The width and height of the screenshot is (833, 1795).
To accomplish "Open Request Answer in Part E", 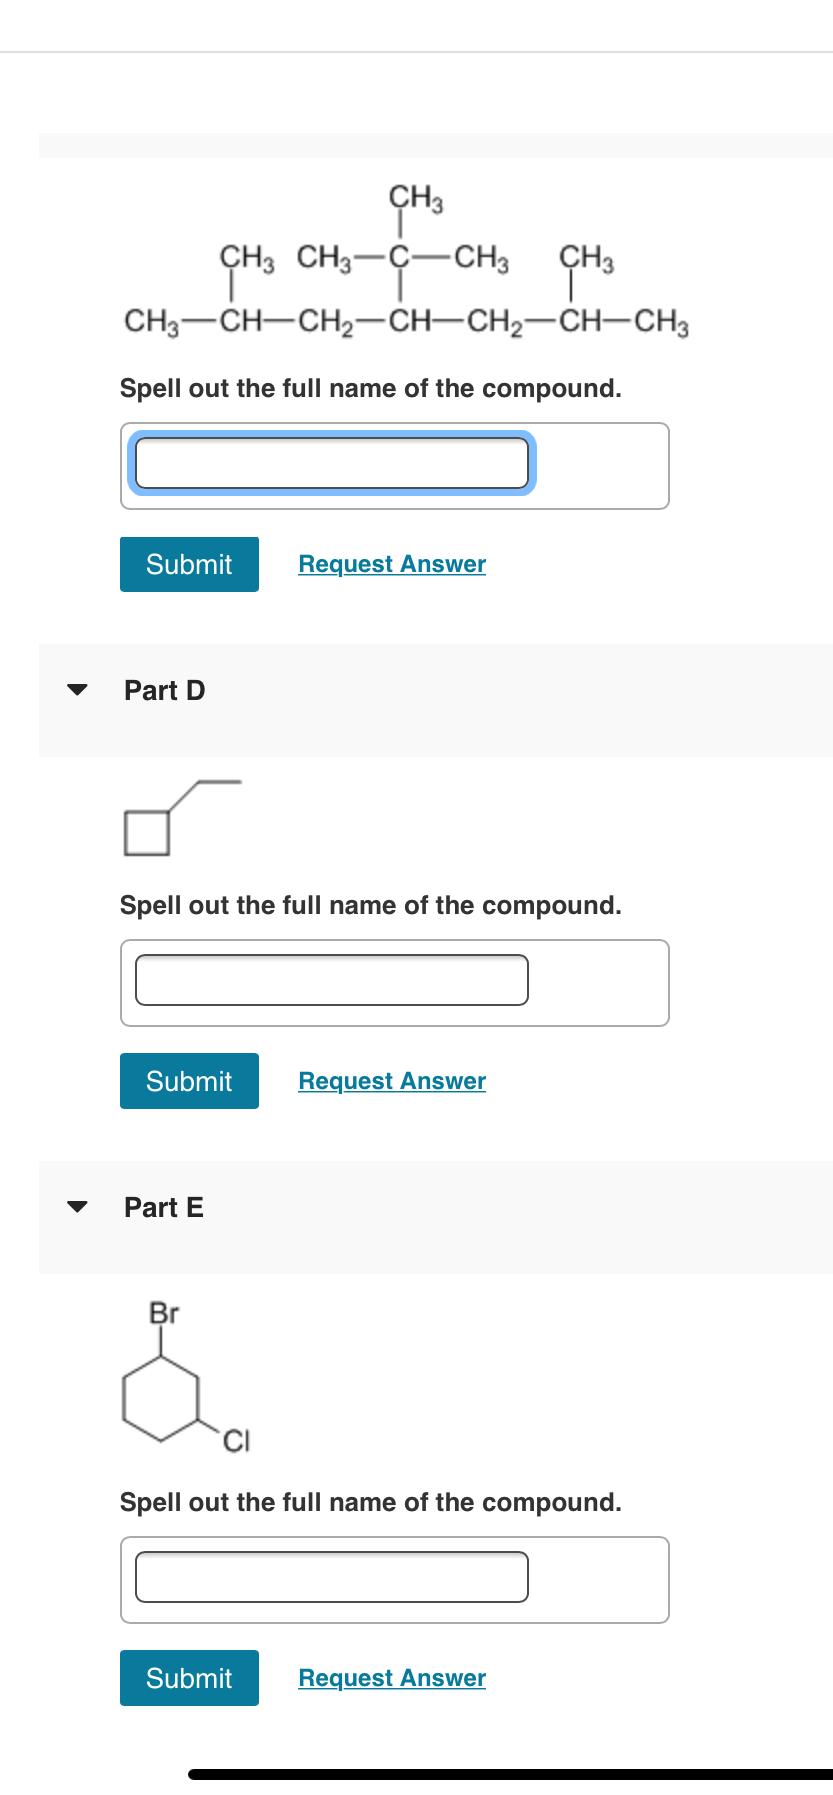I will tap(391, 1678).
